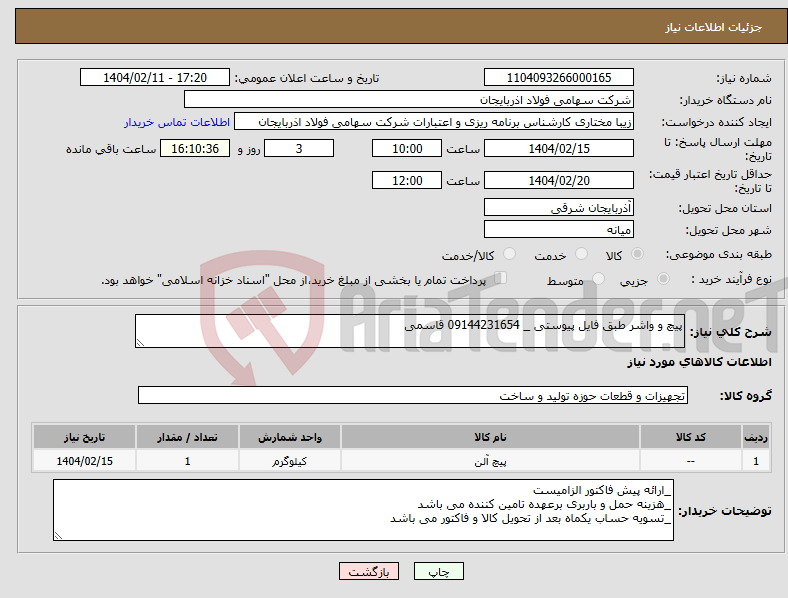
Task: Click the delivery city field میانه
Action: pos(558,229)
